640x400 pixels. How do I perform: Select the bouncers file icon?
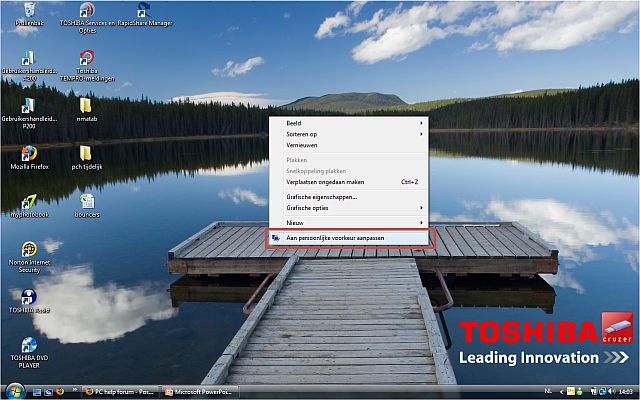pyautogui.click(x=87, y=206)
